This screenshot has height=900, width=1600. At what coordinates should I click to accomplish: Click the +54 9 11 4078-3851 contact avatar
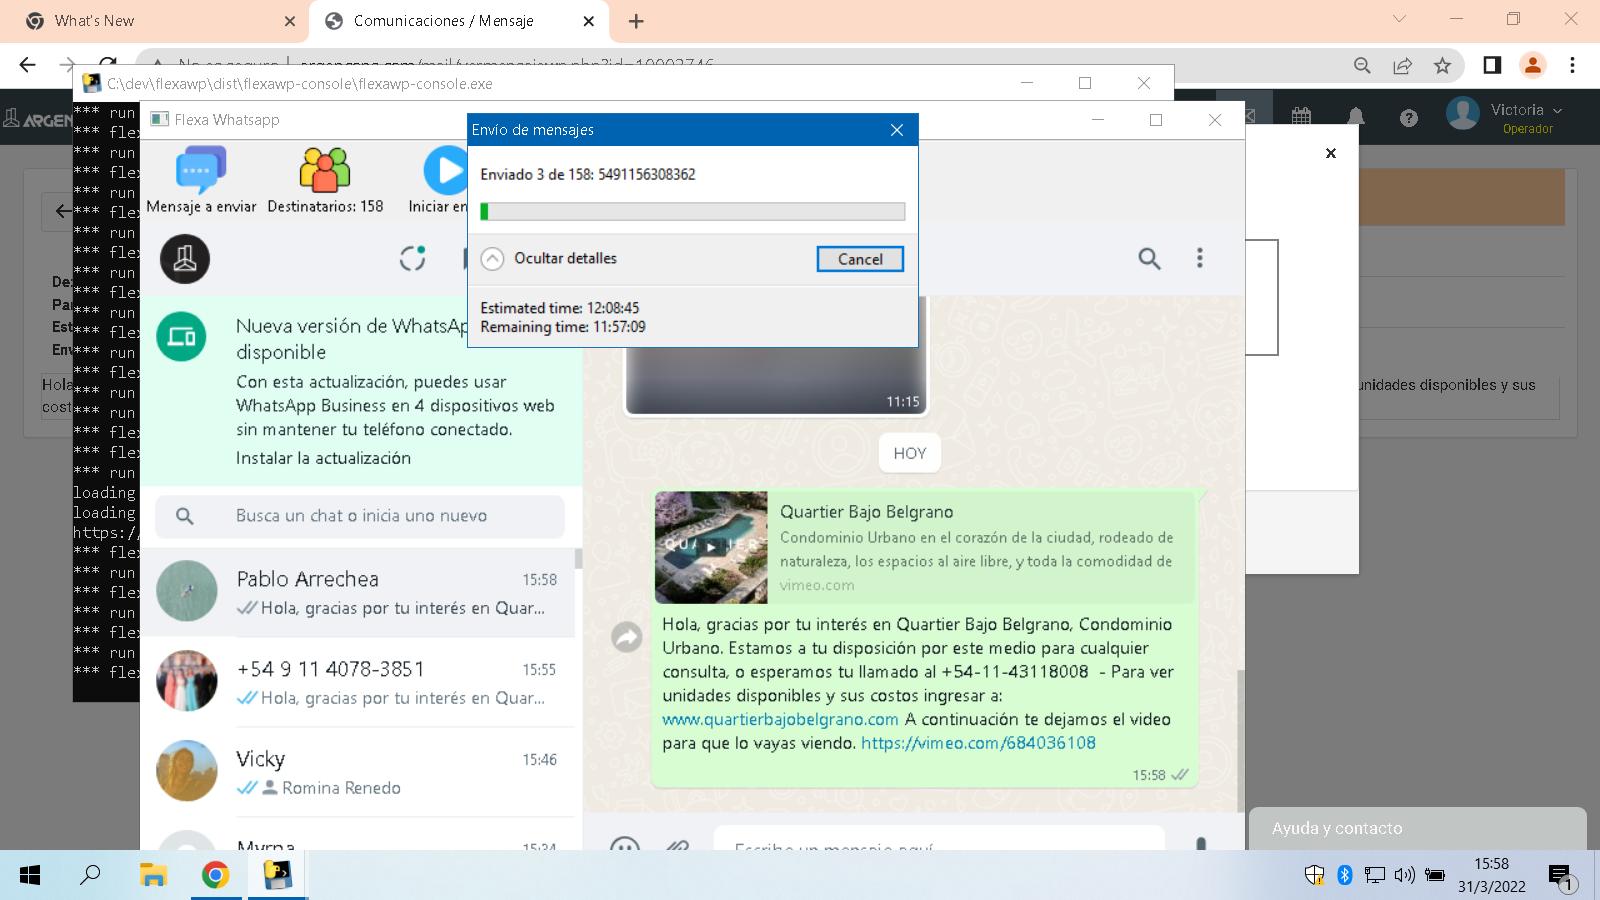[187, 681]
